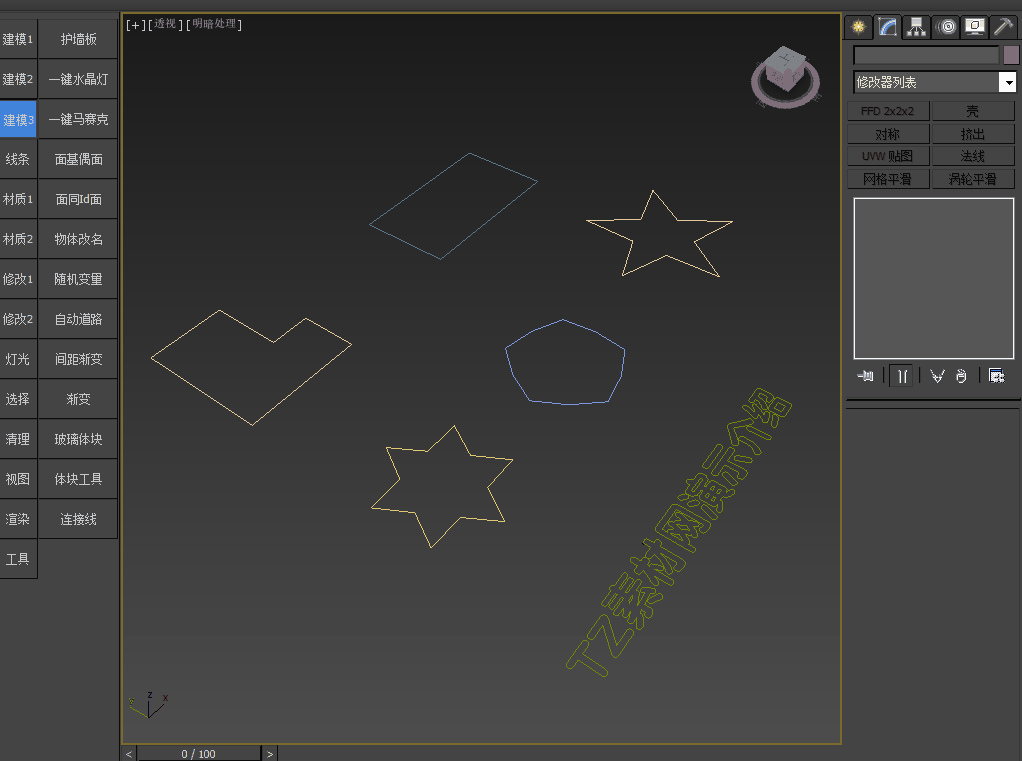Open Configure Modifier Sets icon
The width and height of the screenshot is (1022, 761).
pyautogui.click(x=996, y=376)
